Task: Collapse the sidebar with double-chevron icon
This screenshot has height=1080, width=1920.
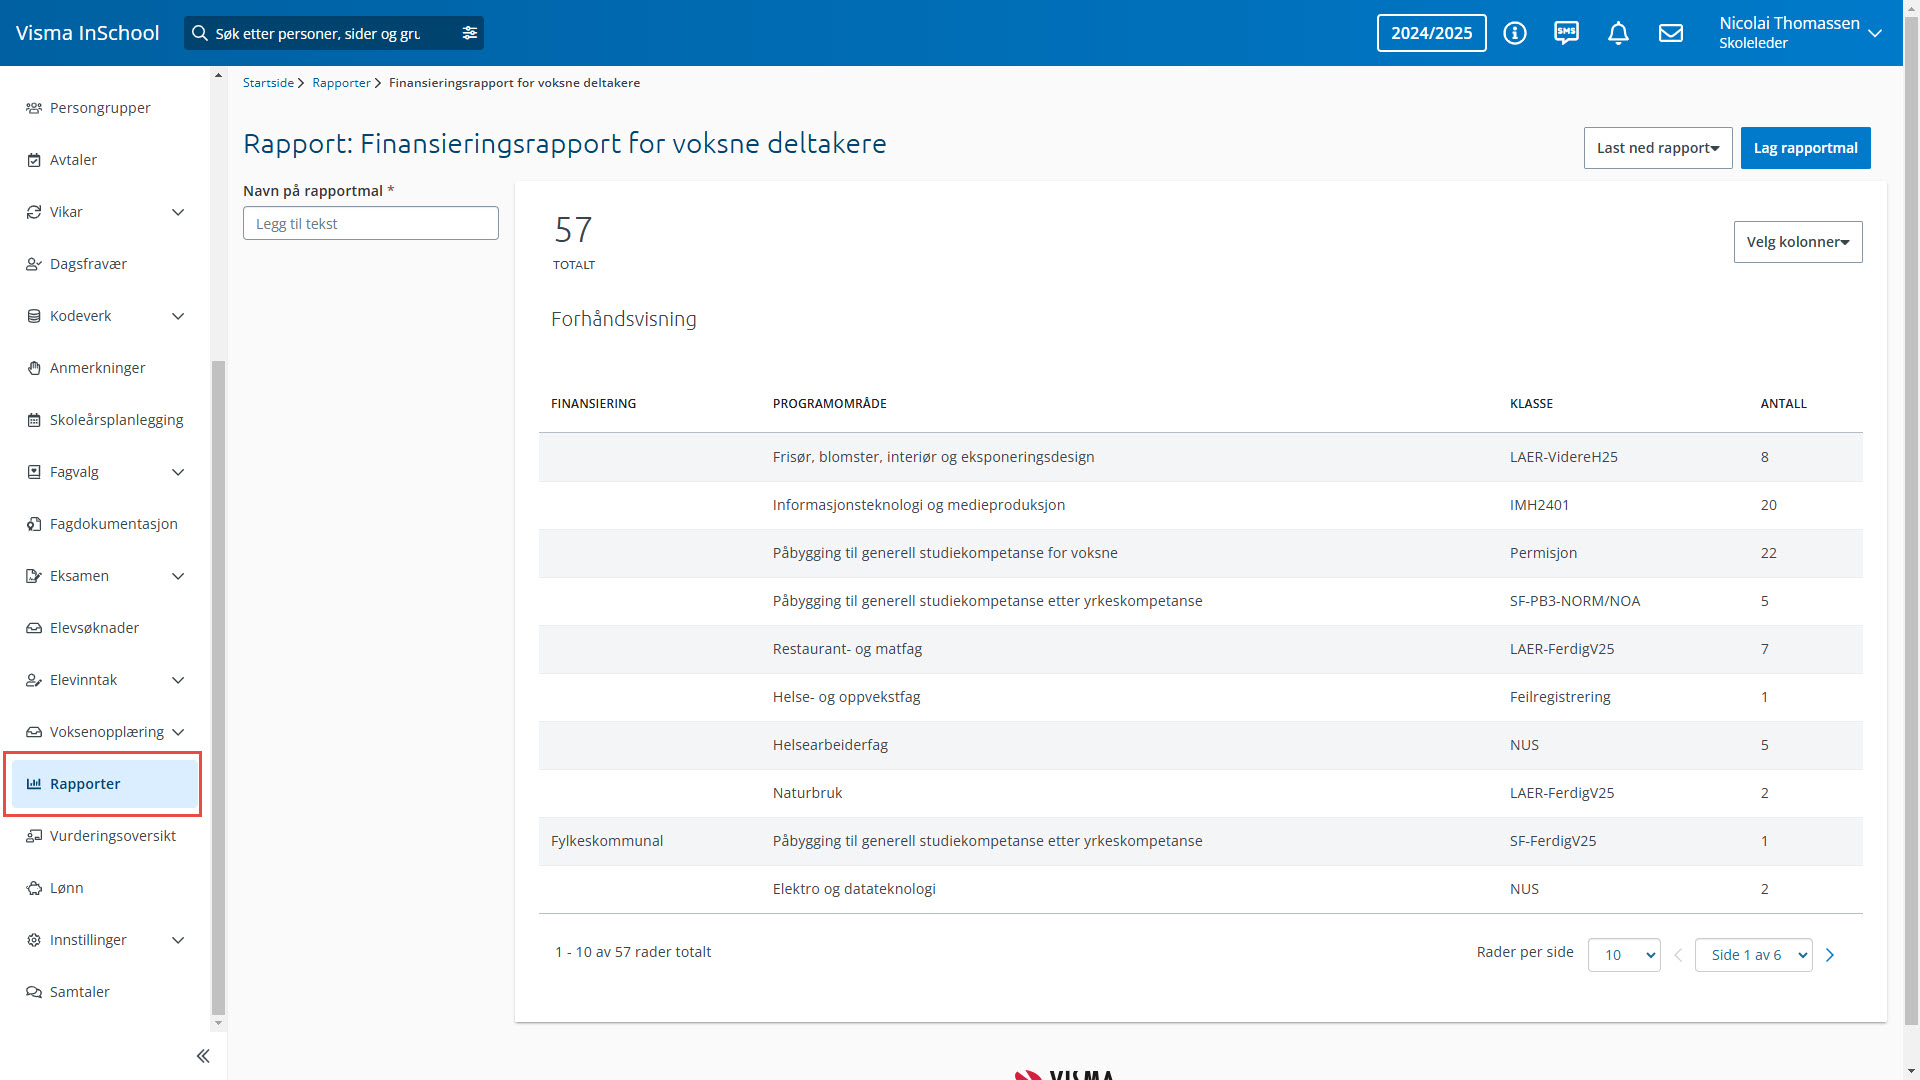Action: [x=203, y=1056]
